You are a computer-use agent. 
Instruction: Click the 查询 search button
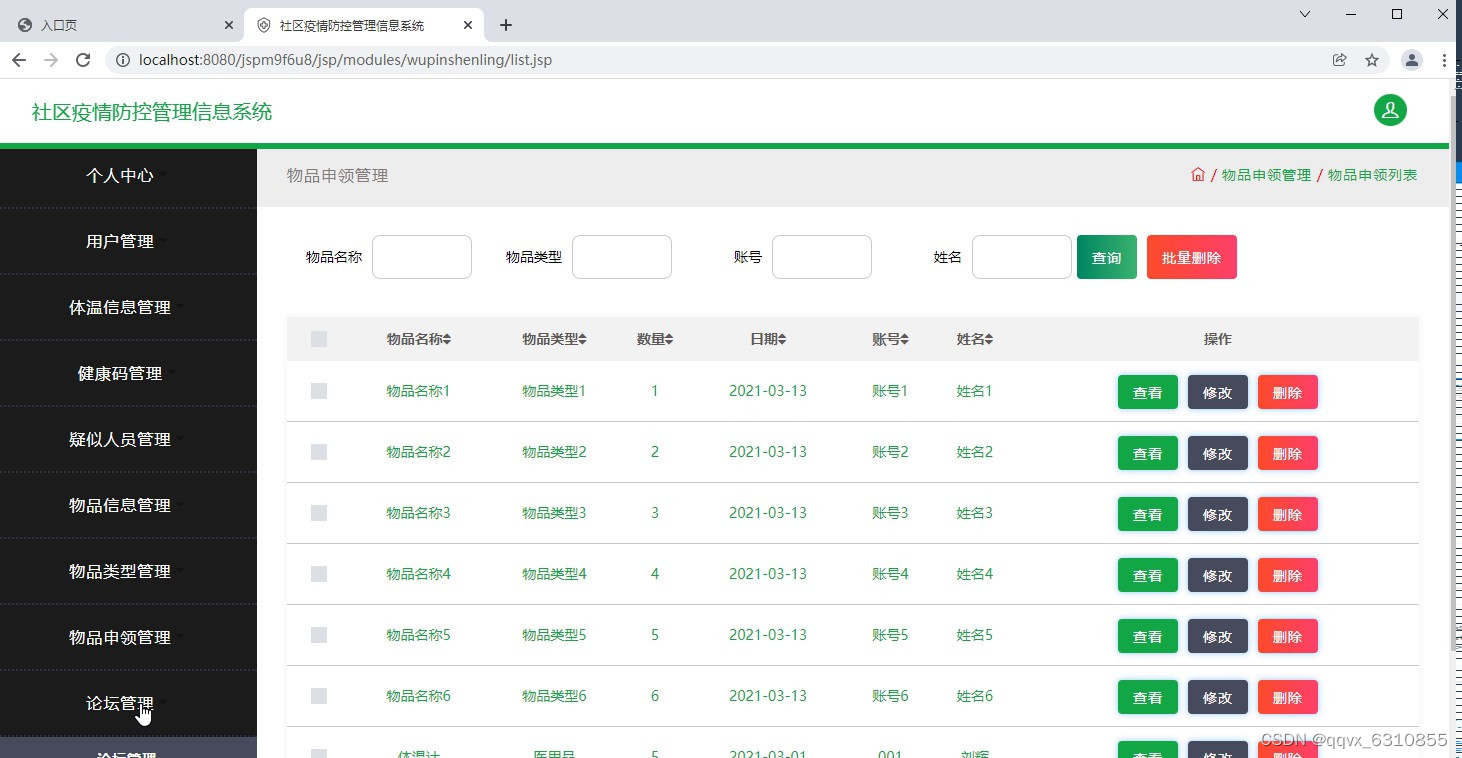point(1107,257)
